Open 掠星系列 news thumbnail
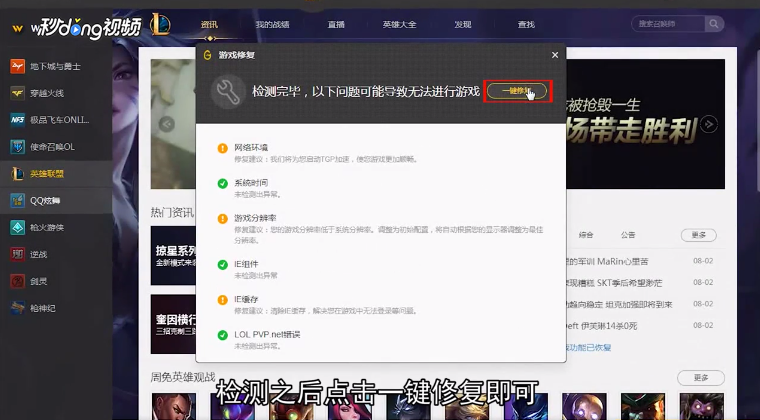 click(173, 255)
